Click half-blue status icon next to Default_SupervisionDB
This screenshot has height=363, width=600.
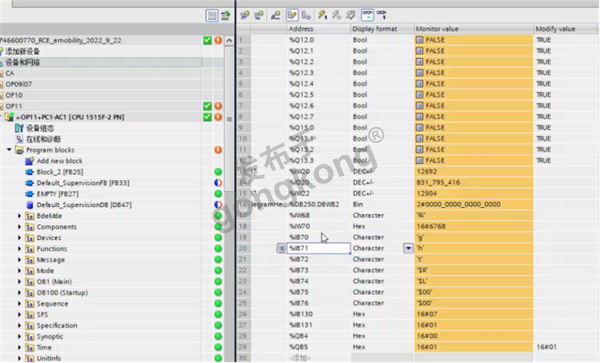pyautogui.click(x=218, y=205)
